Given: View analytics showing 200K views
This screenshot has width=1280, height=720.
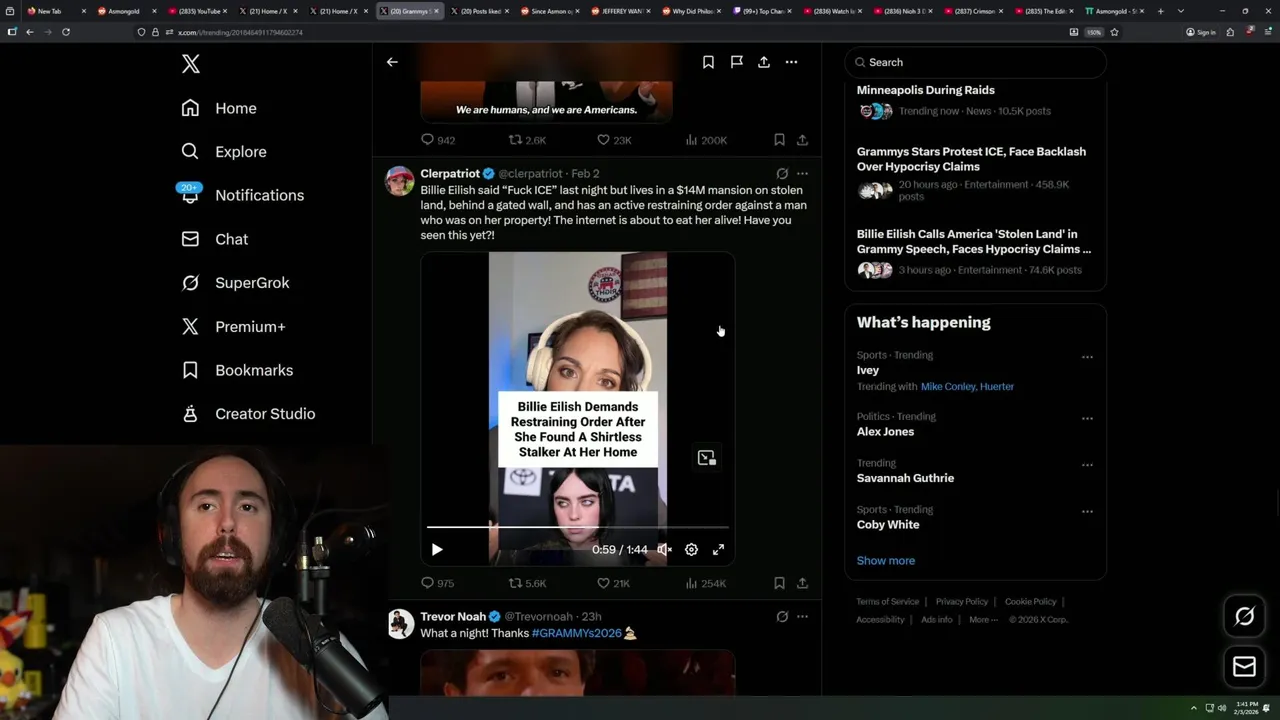Looking at the screenshot, I should 706,140.
